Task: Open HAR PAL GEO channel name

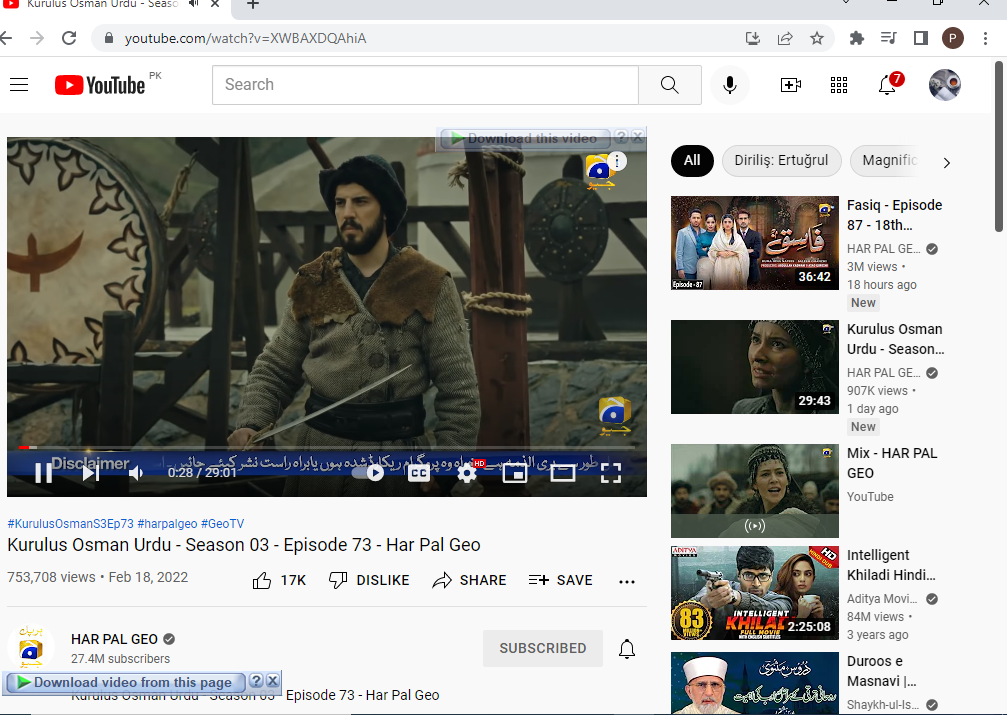Action: (x=114, y=639)
